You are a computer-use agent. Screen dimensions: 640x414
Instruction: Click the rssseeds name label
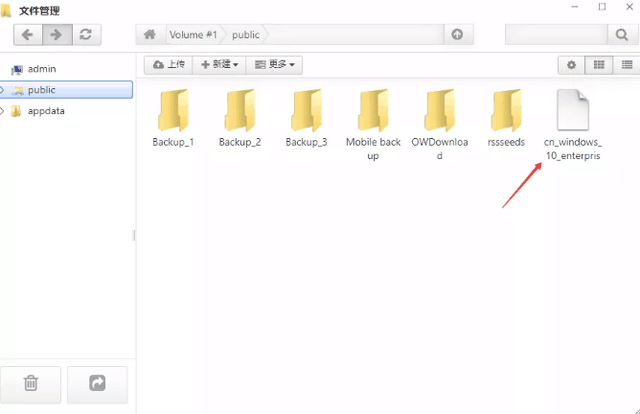point(506,142)
